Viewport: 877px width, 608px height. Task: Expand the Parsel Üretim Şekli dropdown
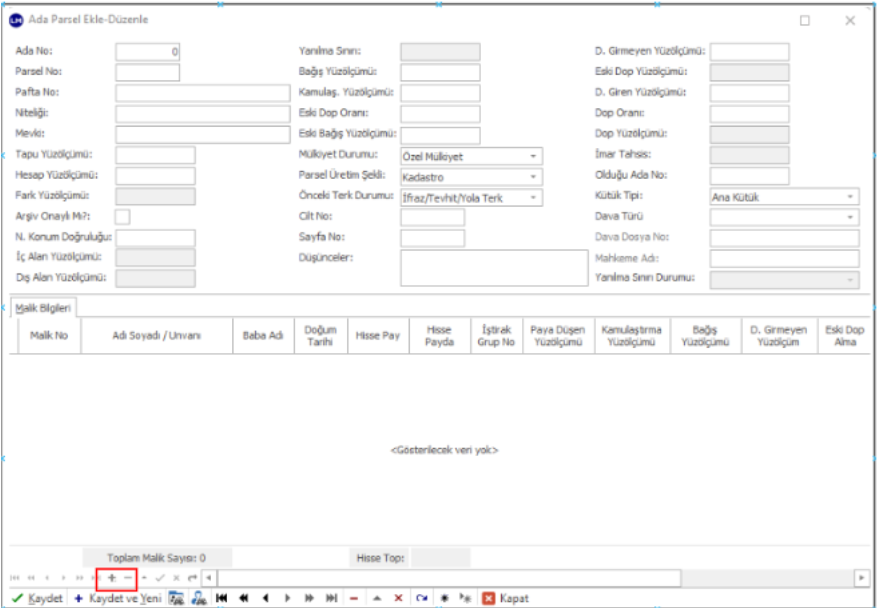click(535, 177)
